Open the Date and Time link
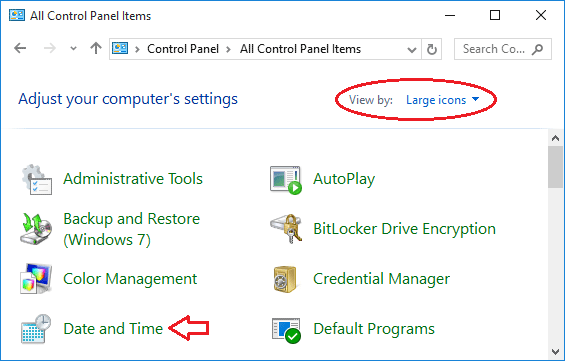This screenshot has width=565, height=361. 113,329
